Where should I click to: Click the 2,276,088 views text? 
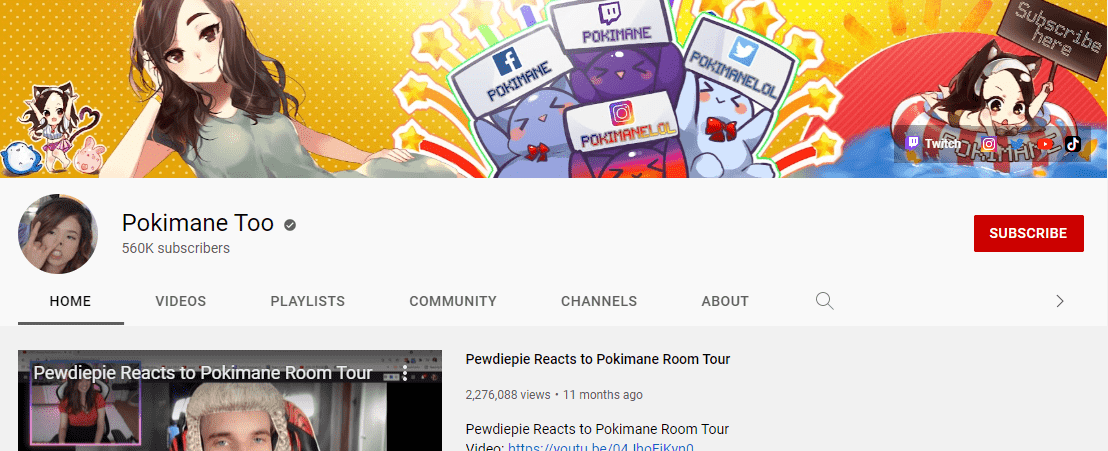pyautogui.click(x=508, y=394)
